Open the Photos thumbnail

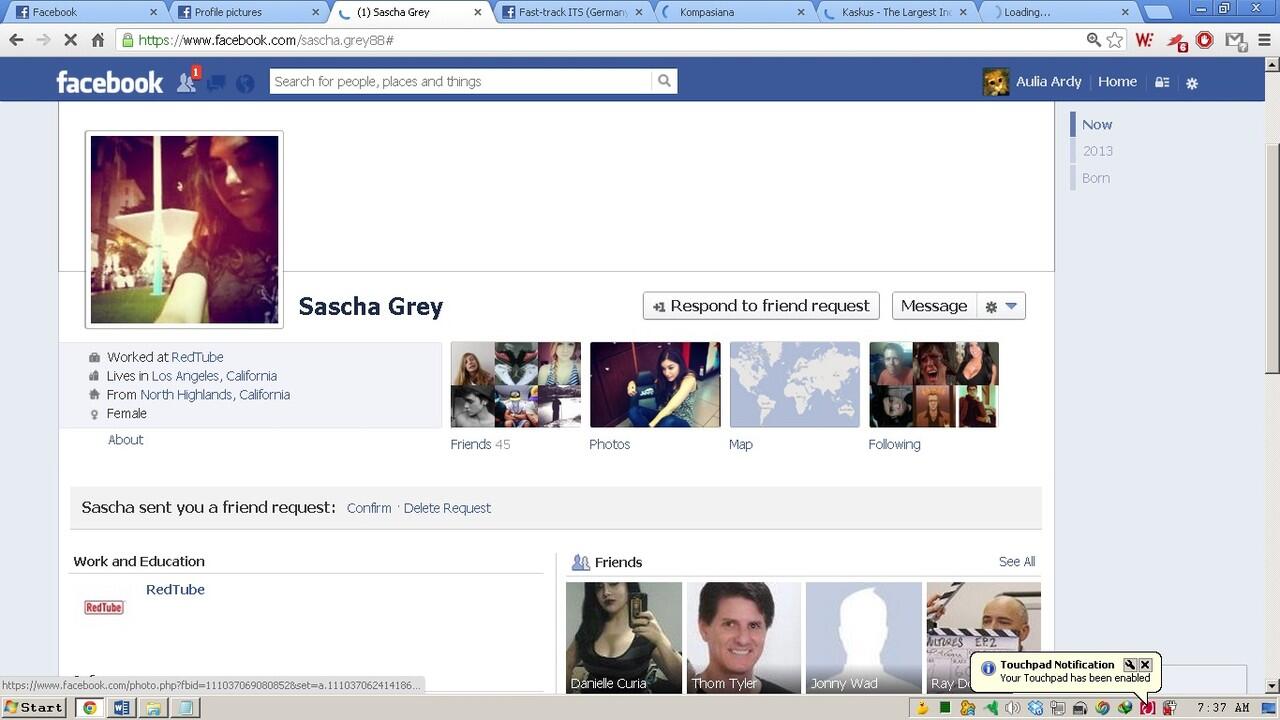coord(655,385)
